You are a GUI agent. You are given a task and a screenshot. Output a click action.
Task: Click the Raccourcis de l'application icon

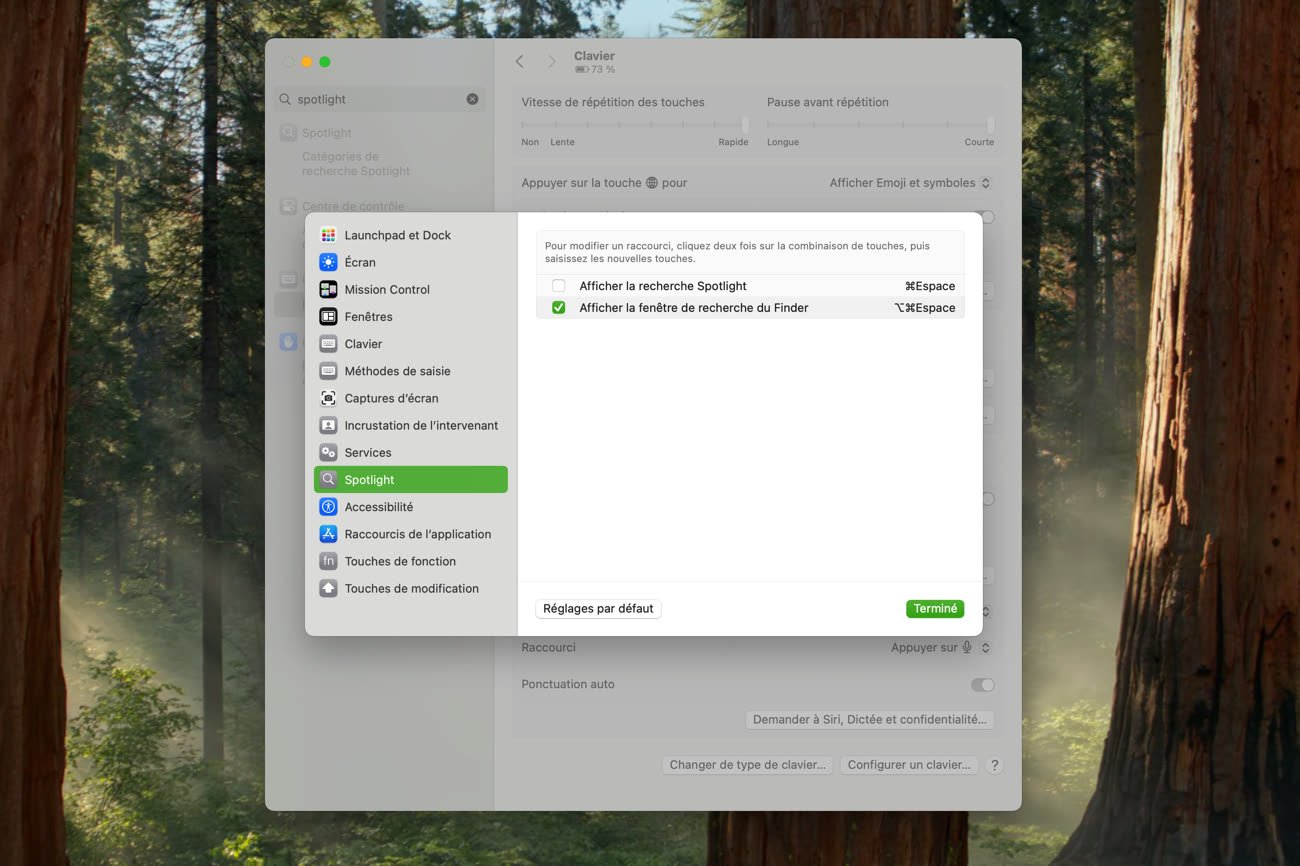click(328, 534)
